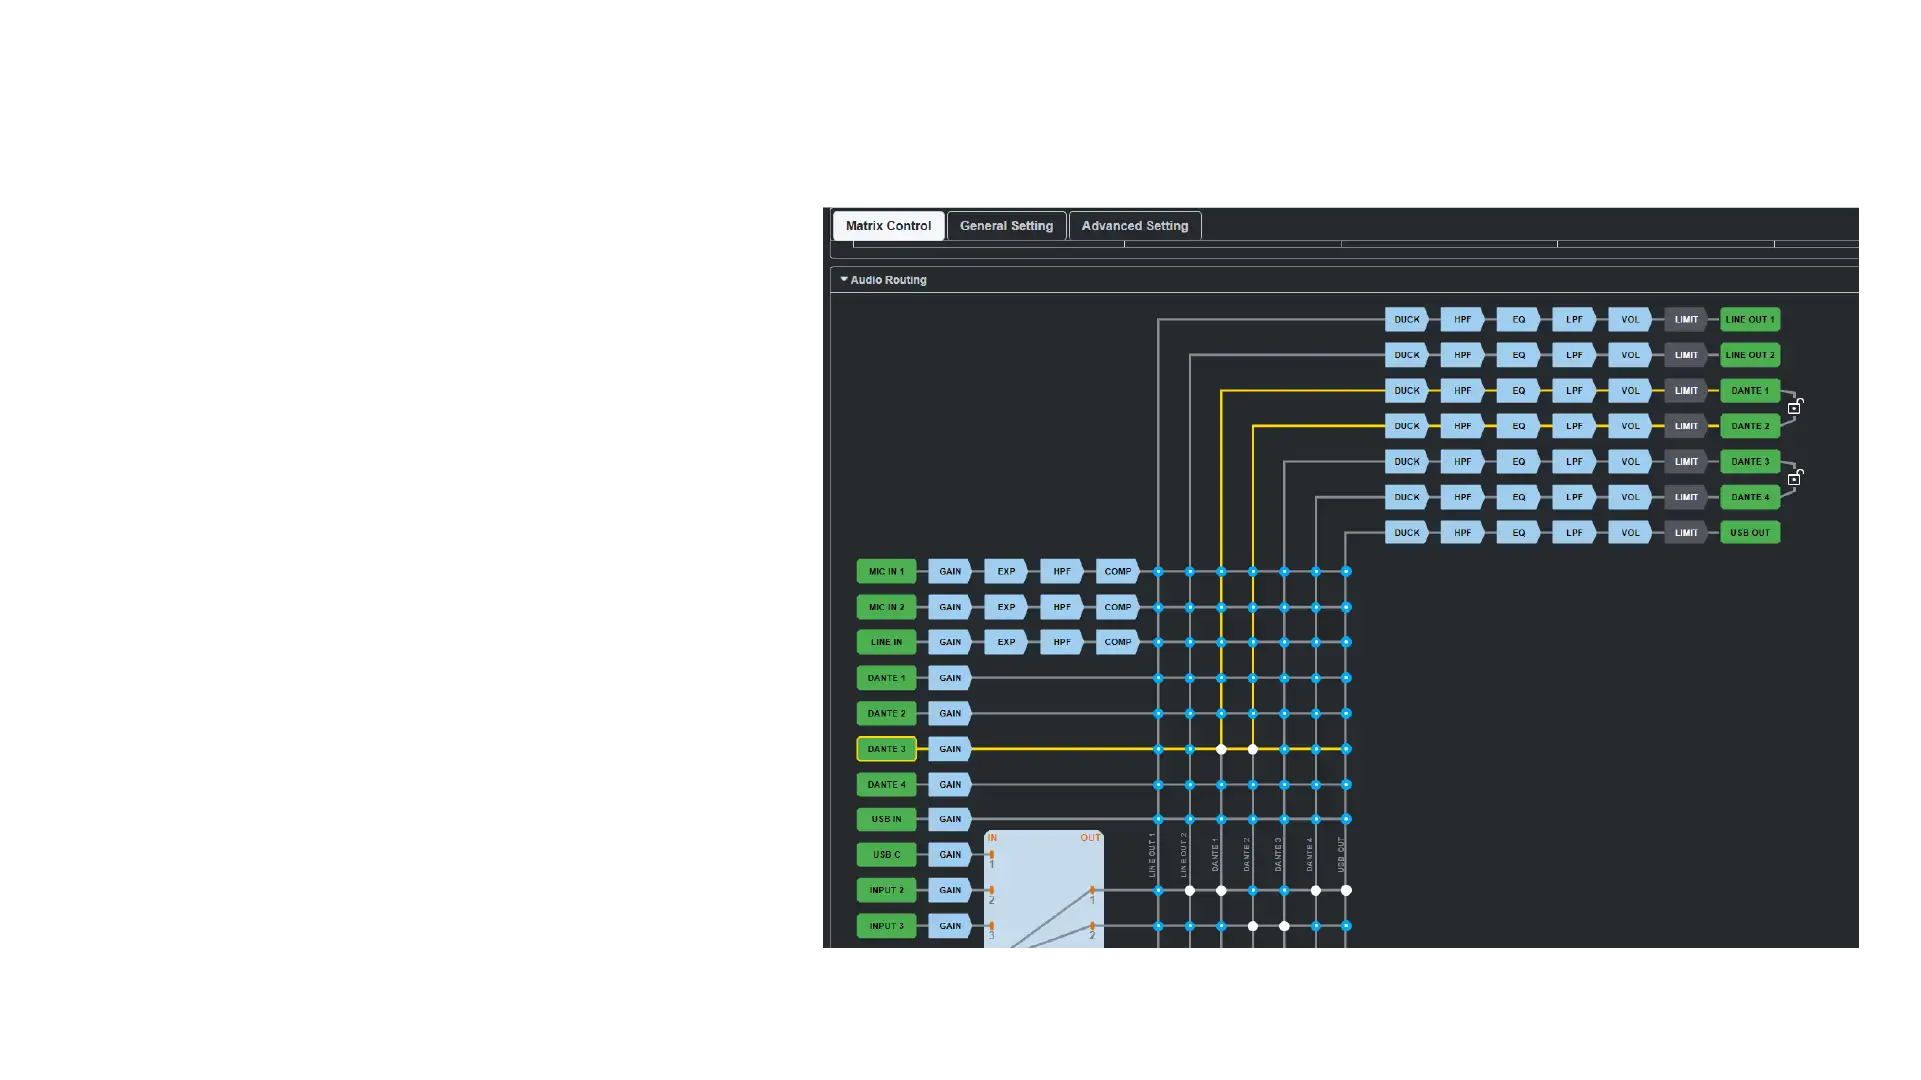1921x1080 pixels.
Task: Open the COMP block for MIC IN 1
Action: 1117,572
